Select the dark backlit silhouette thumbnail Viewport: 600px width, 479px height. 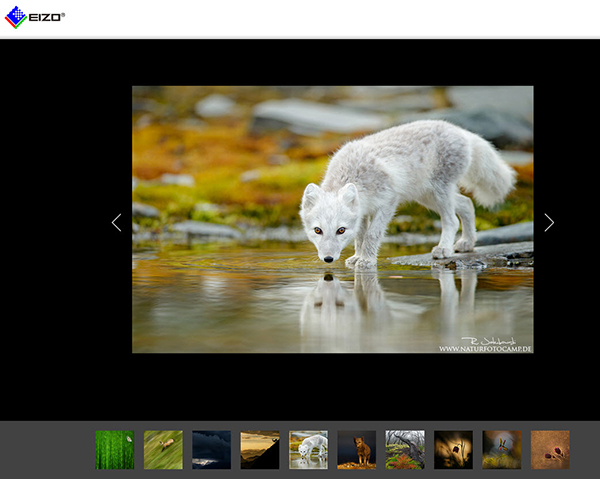point(453,450)
